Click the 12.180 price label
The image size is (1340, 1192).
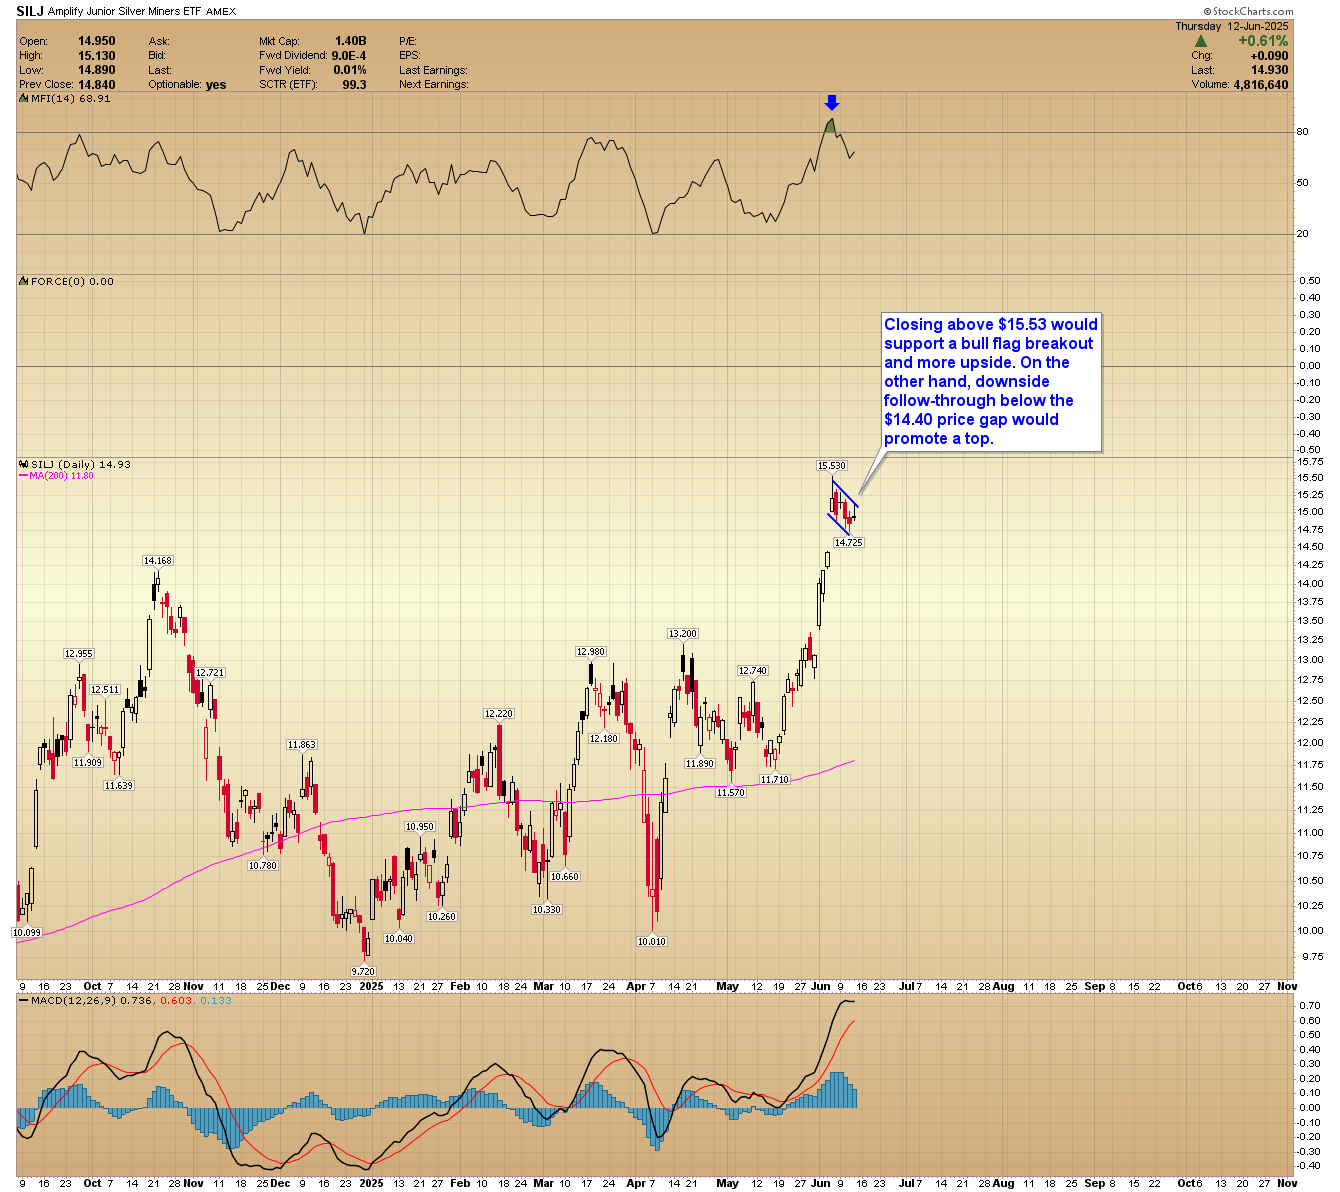(604, 739)
